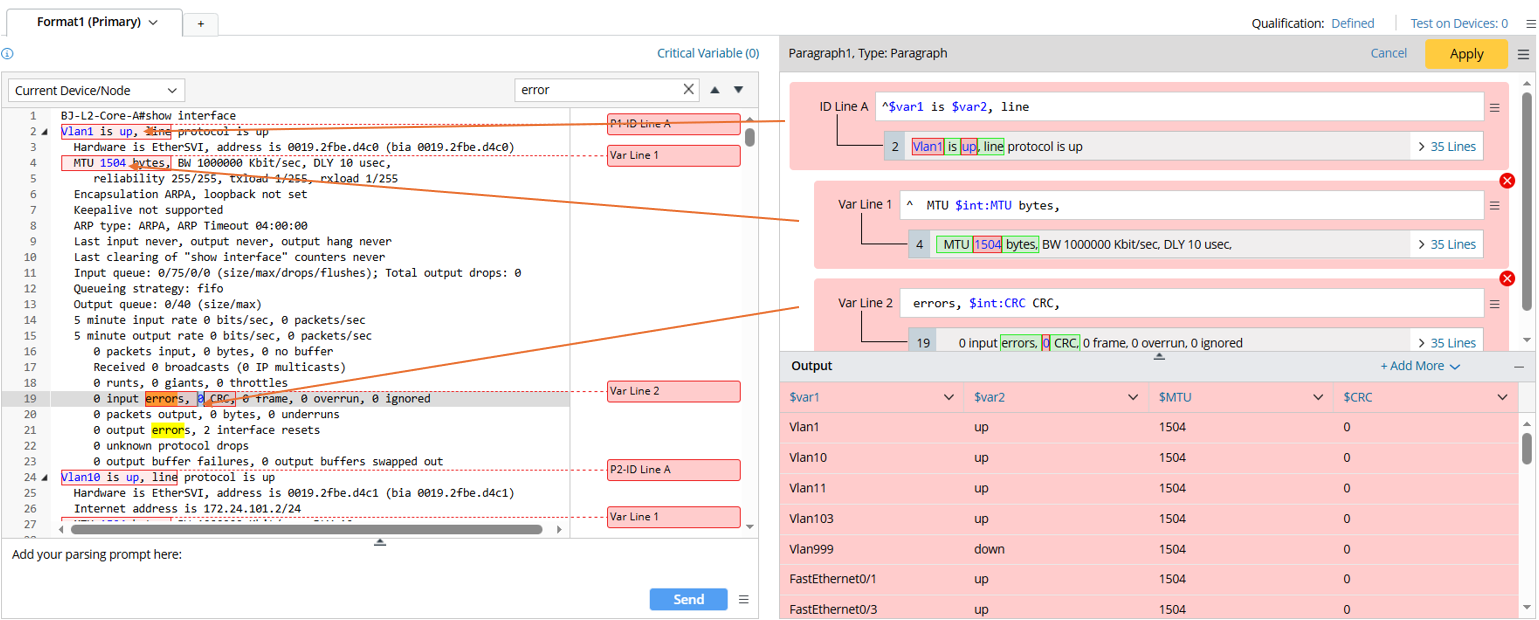Jump to previous search match arrow
This screenshot has height=620, width=1539.
pos(715,90)
